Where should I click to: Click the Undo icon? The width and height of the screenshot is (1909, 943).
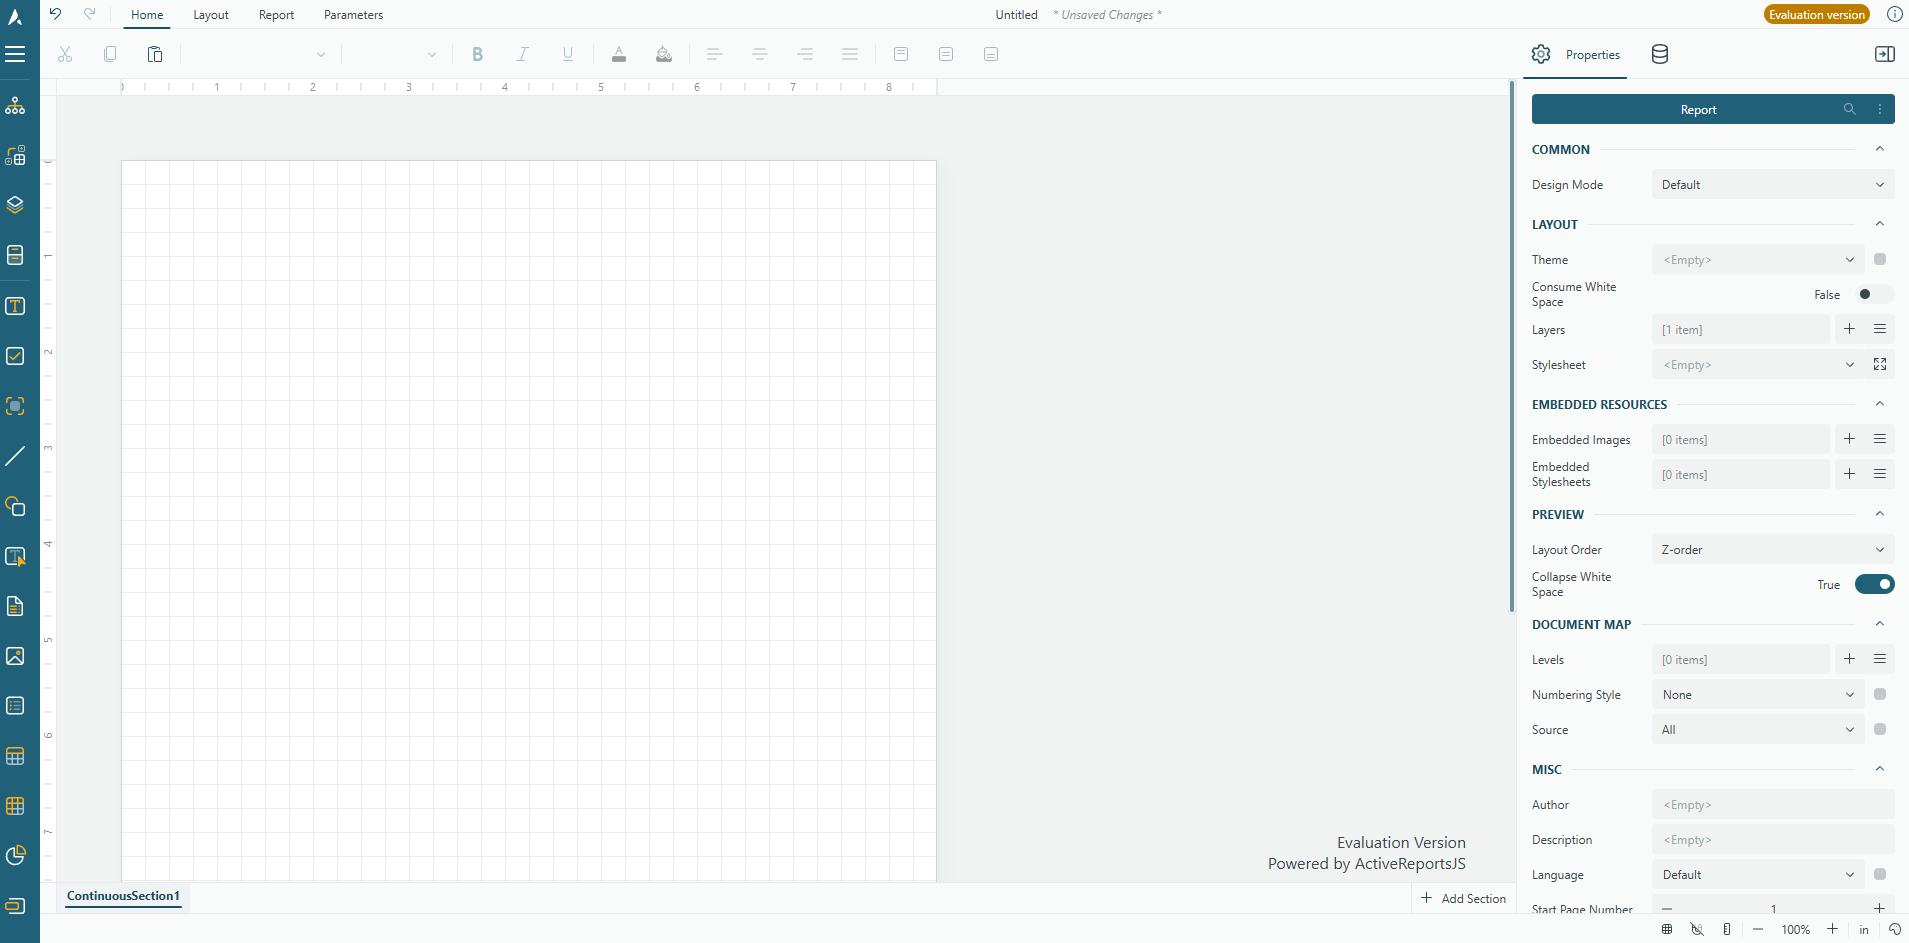pos(56,14)
